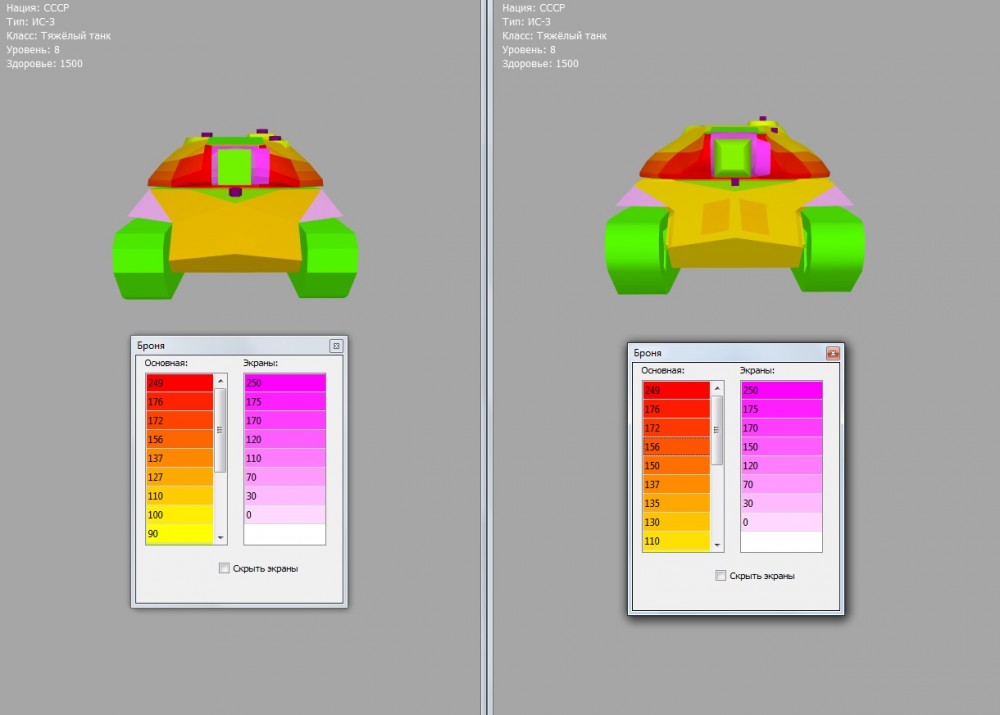Select 135 armor value in right panel
The width and height of the screenshot is (1000, 715).
[x=676, y=504]
